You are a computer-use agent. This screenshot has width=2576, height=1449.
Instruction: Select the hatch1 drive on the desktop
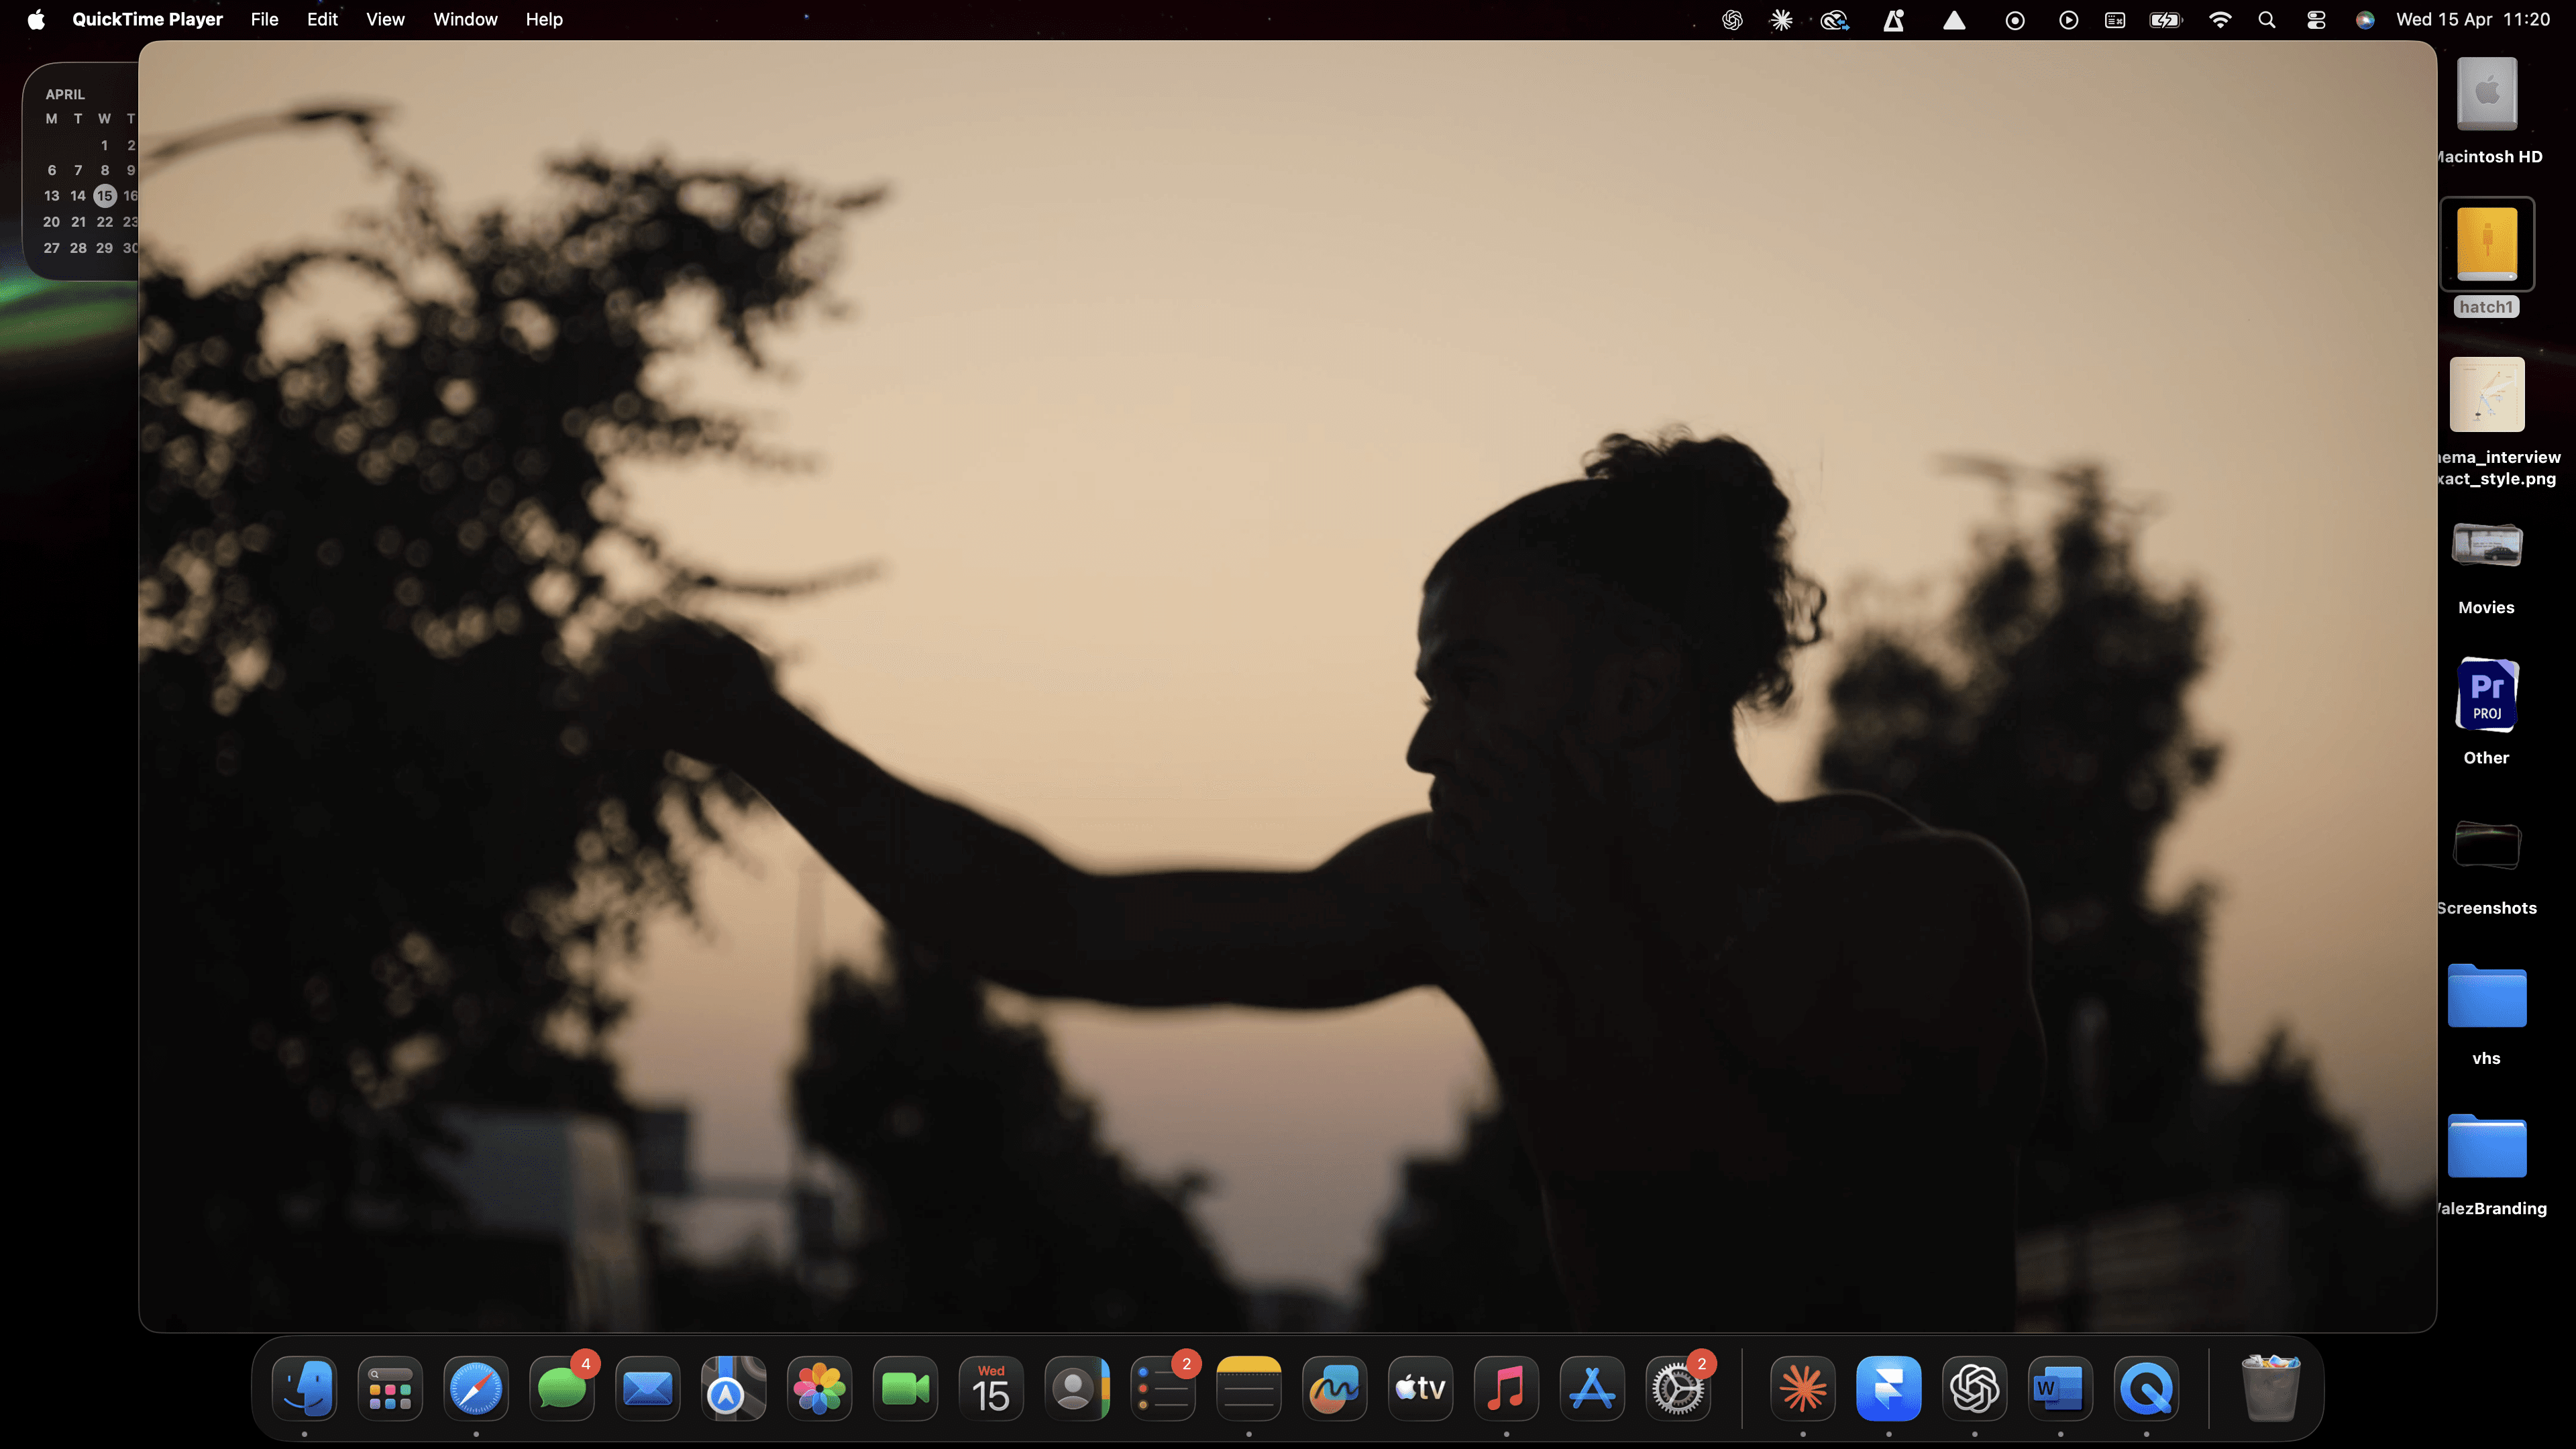[x=2486, y=245]
